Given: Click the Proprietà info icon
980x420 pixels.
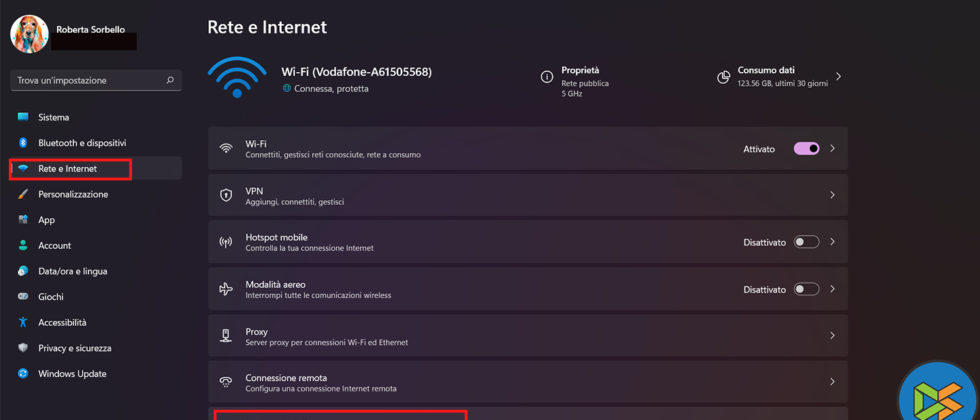Looking at the screenshot, I should coord(547,77).
